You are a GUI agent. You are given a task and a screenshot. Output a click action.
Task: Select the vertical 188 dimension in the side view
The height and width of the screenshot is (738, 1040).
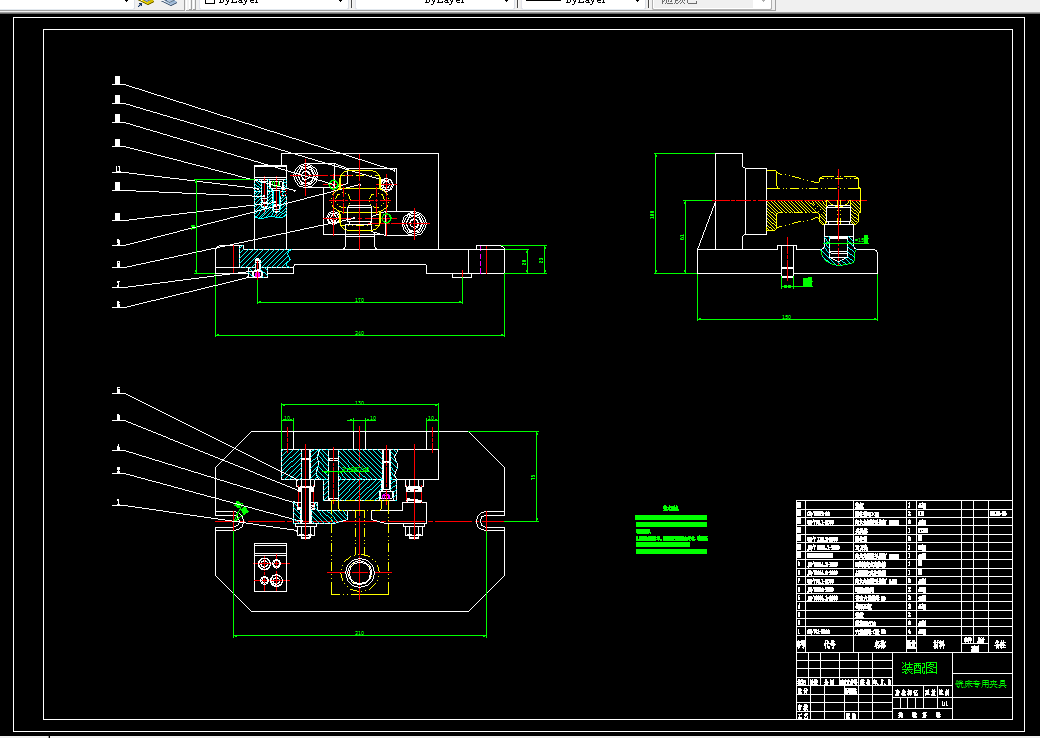[652, 214]
